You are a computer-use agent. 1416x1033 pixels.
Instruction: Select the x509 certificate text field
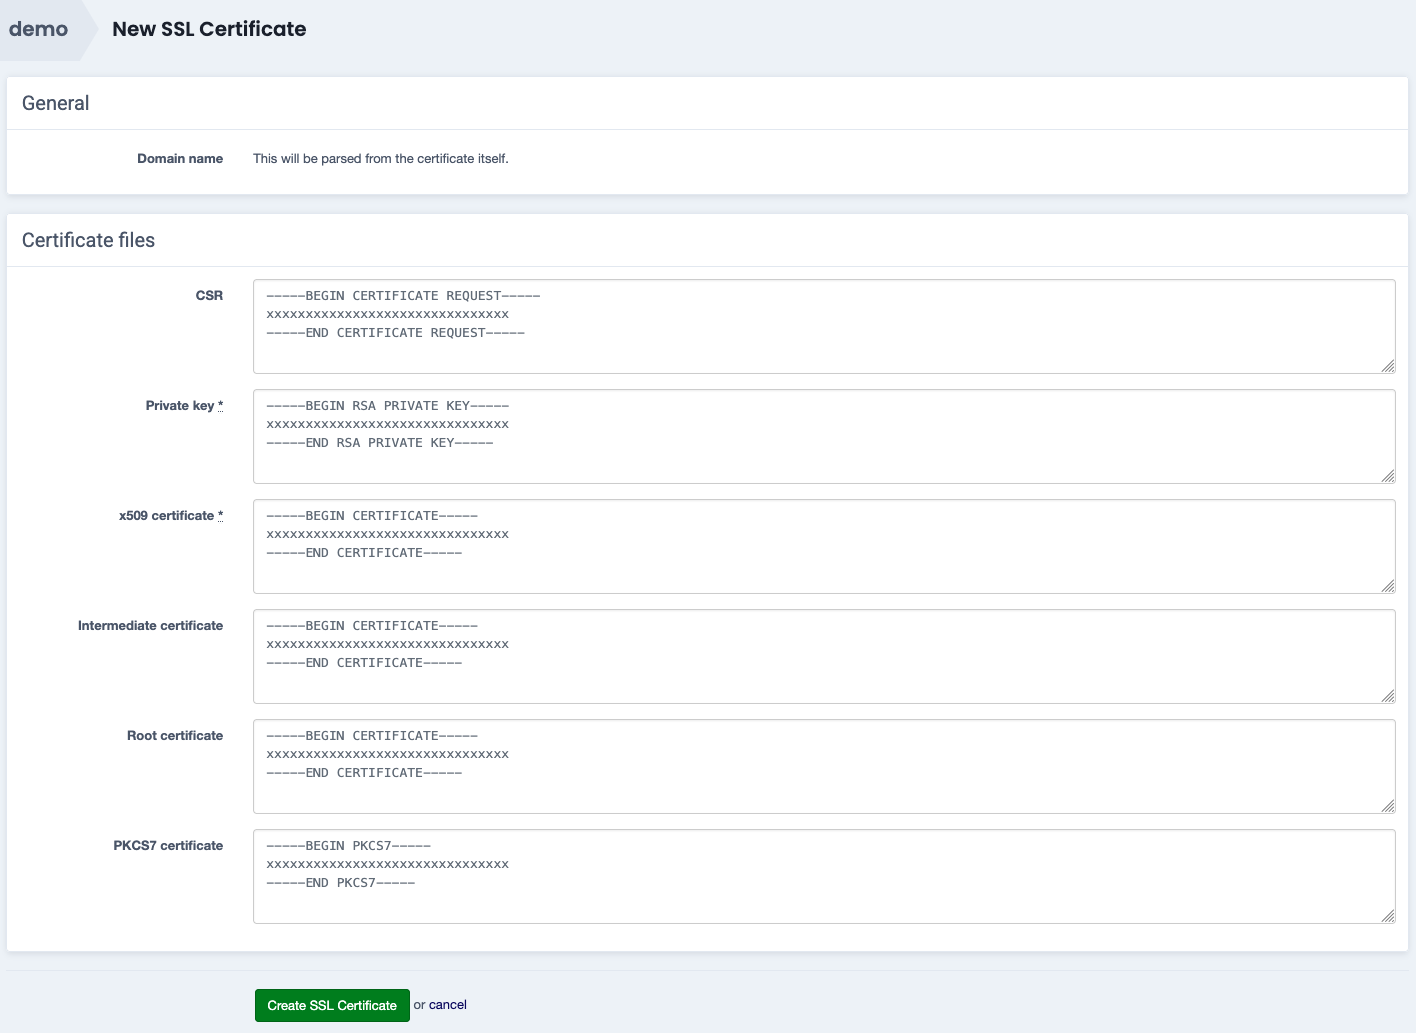(x=823, y=546)
